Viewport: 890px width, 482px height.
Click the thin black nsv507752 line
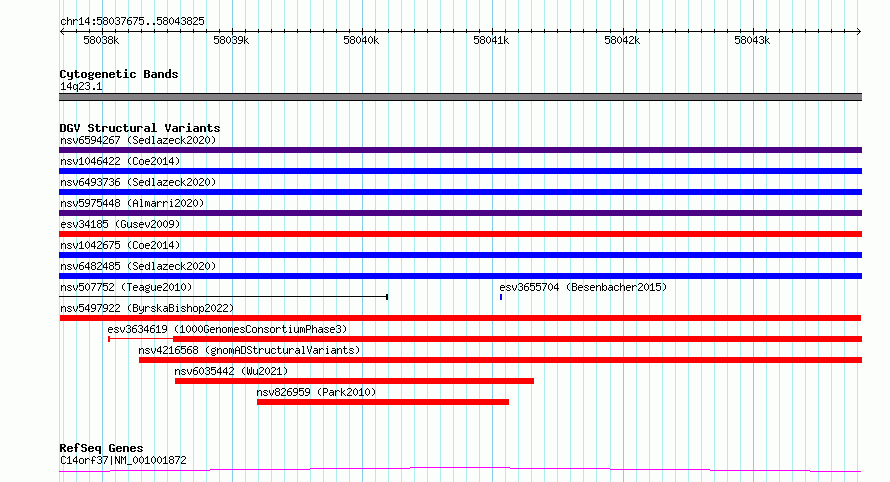(224, 297)
